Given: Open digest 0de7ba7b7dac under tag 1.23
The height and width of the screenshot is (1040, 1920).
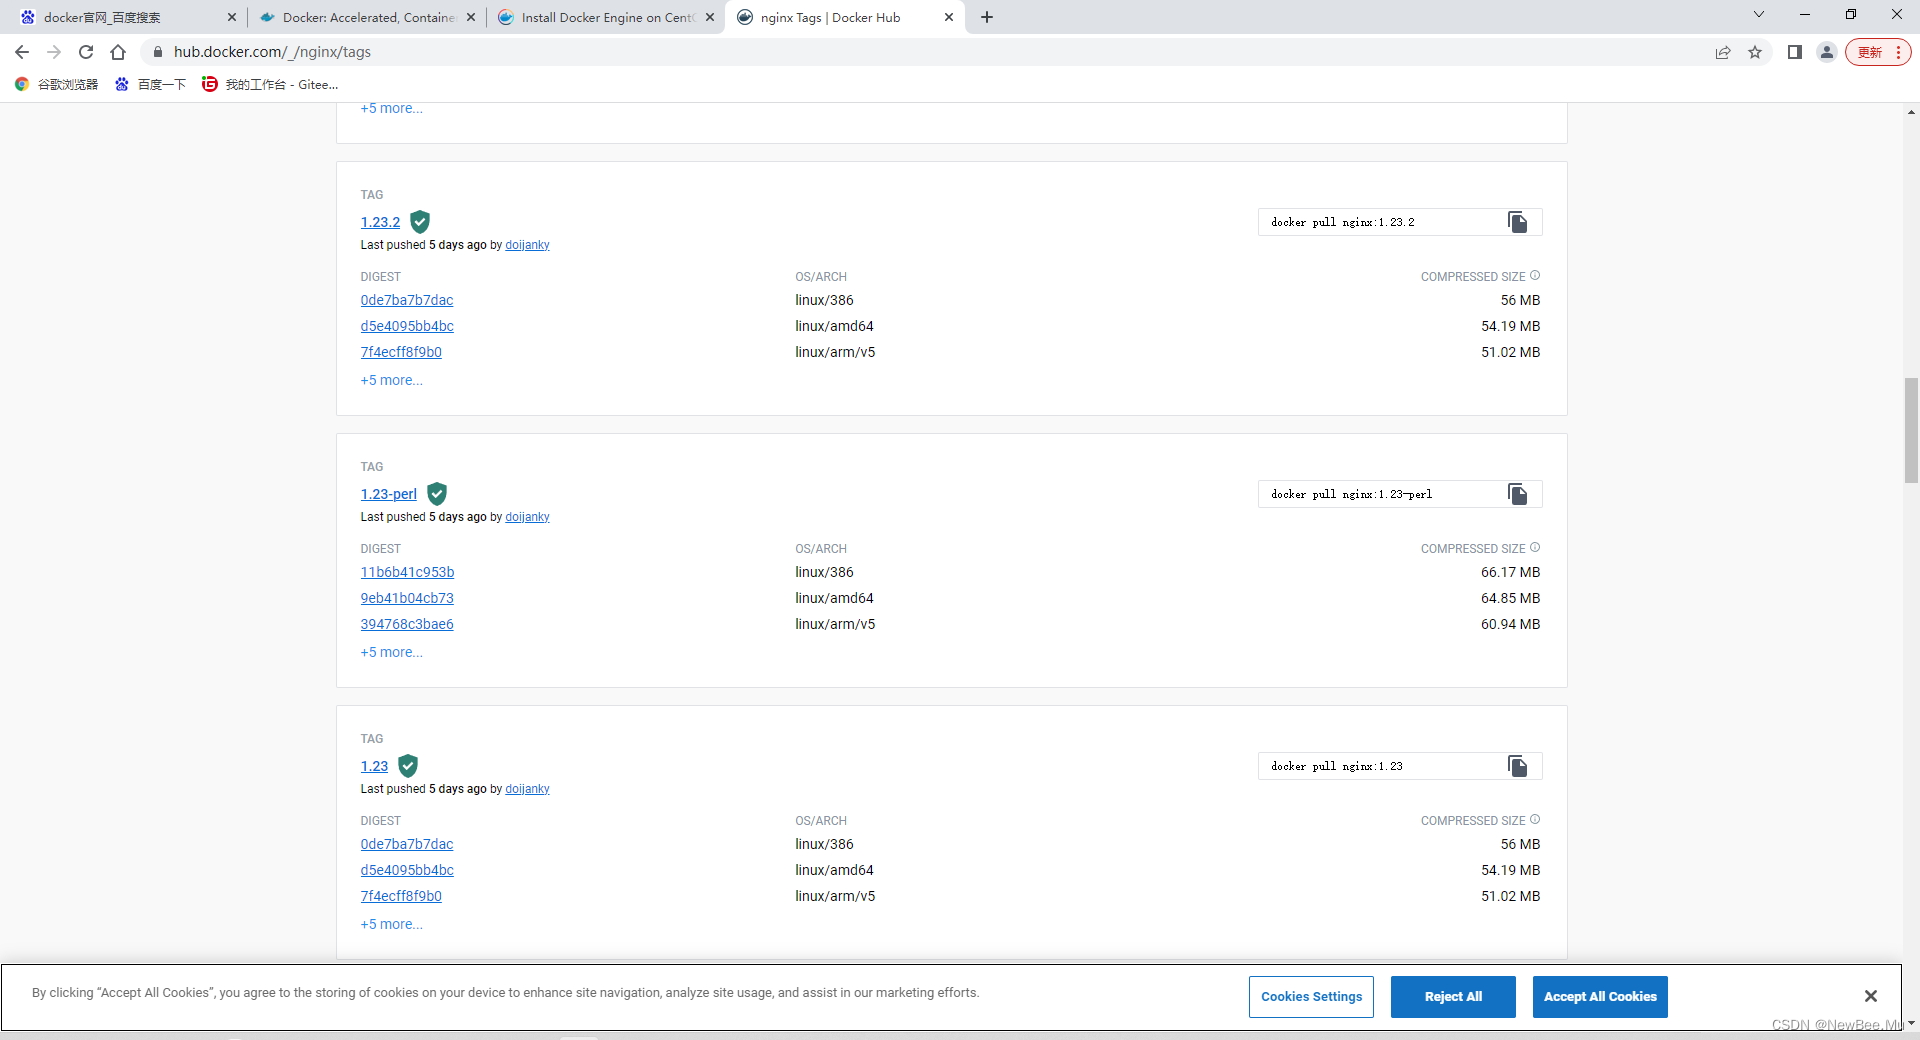Looking at the screenshot, I should click(407, 844).
